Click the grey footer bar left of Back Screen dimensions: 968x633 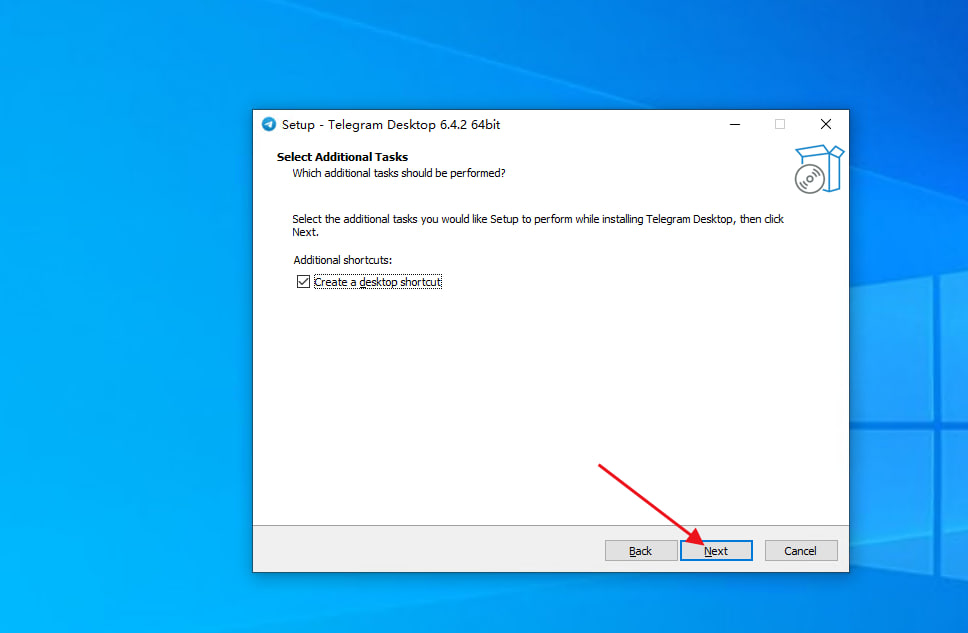[x=420, y=550]
